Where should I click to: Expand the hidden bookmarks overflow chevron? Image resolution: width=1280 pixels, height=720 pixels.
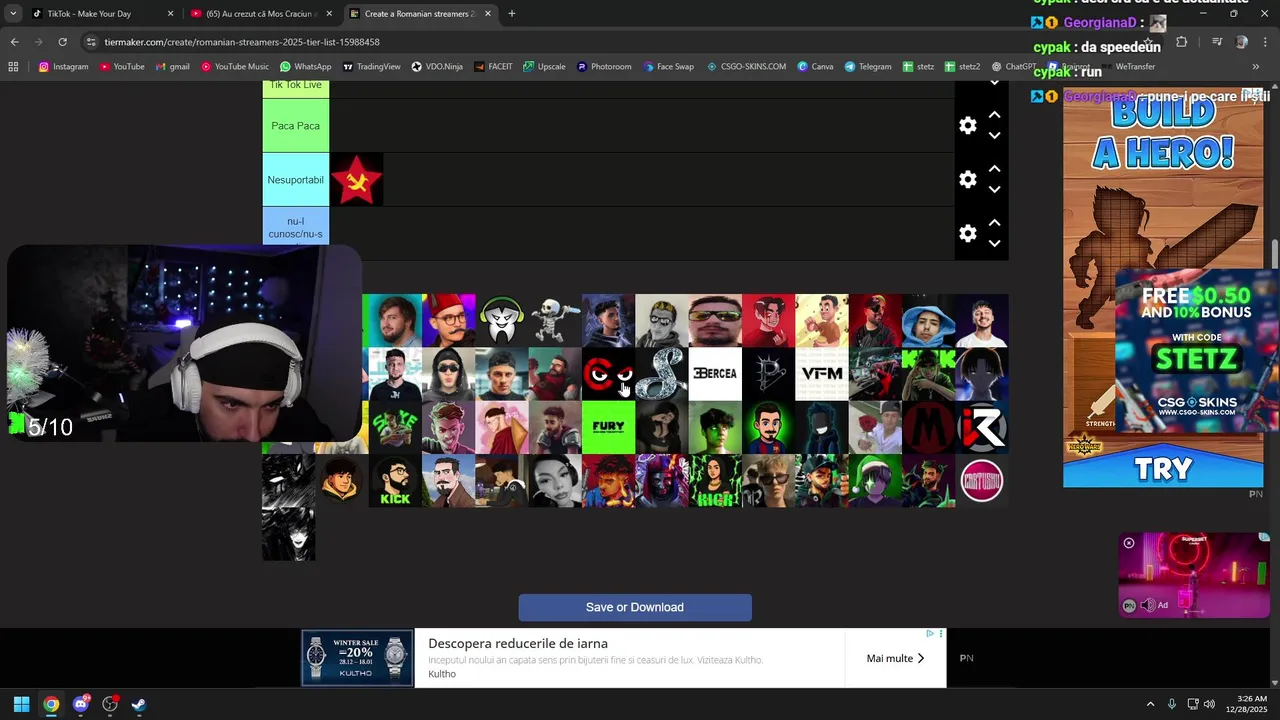click(x=1256, y=67)
